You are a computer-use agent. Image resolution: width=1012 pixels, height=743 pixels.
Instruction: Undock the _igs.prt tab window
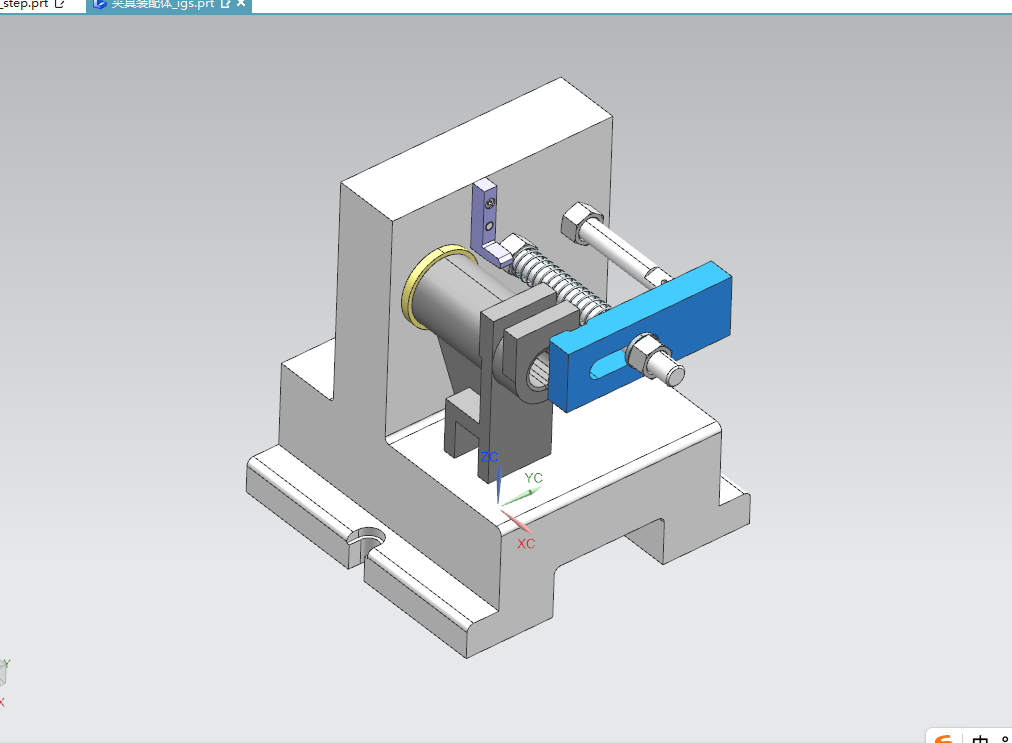[225, 4]
